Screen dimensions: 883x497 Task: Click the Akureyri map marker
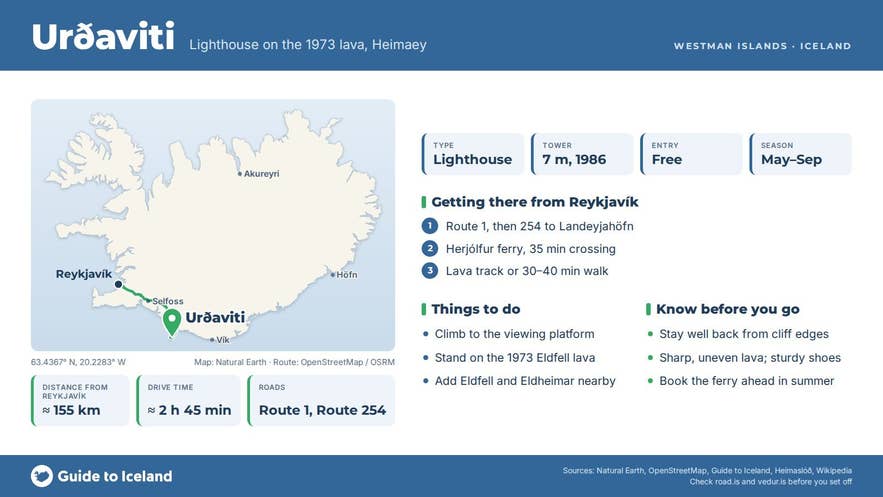point(239,174)
